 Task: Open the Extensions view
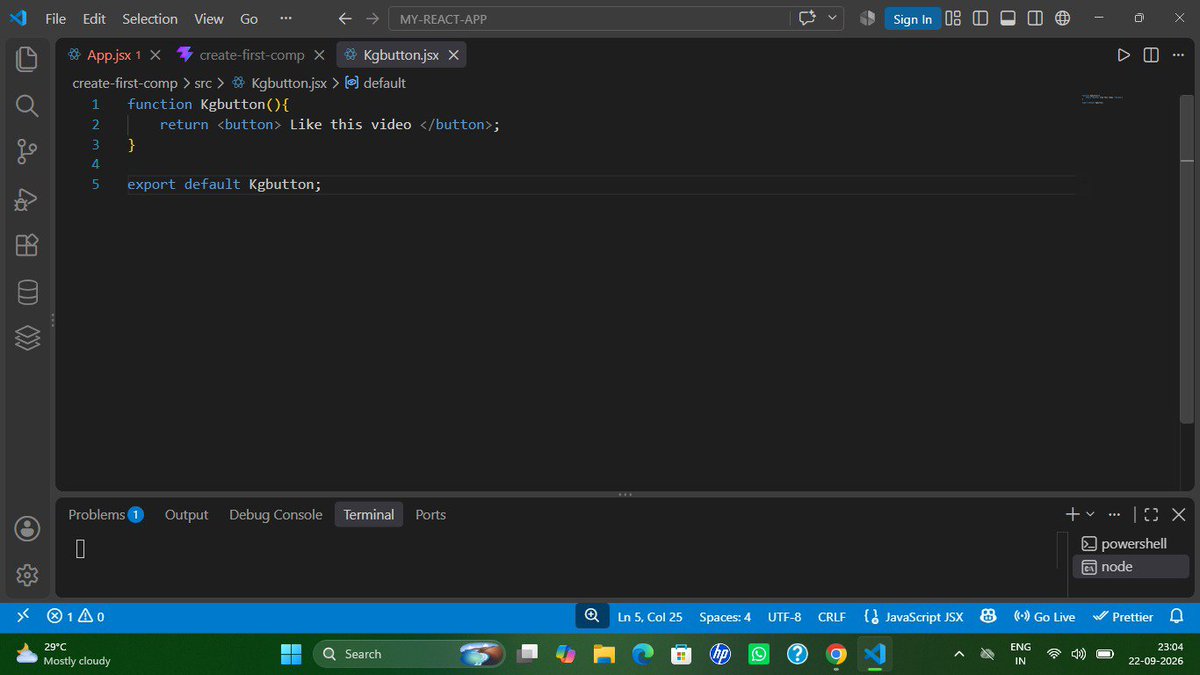pyautogui.click(x=27, y=245)
